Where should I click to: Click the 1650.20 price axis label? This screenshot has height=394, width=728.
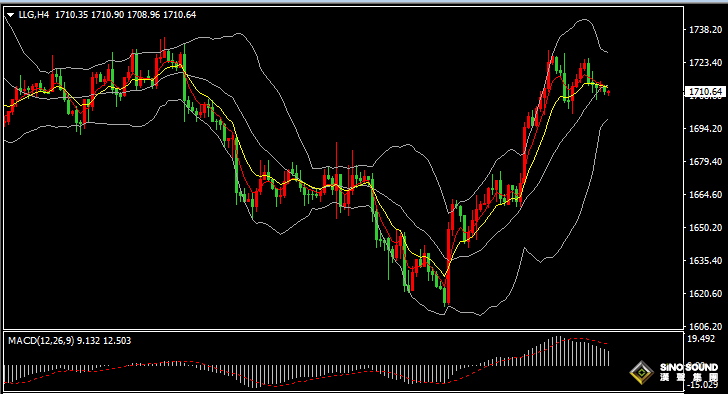[x=705, y=227]
